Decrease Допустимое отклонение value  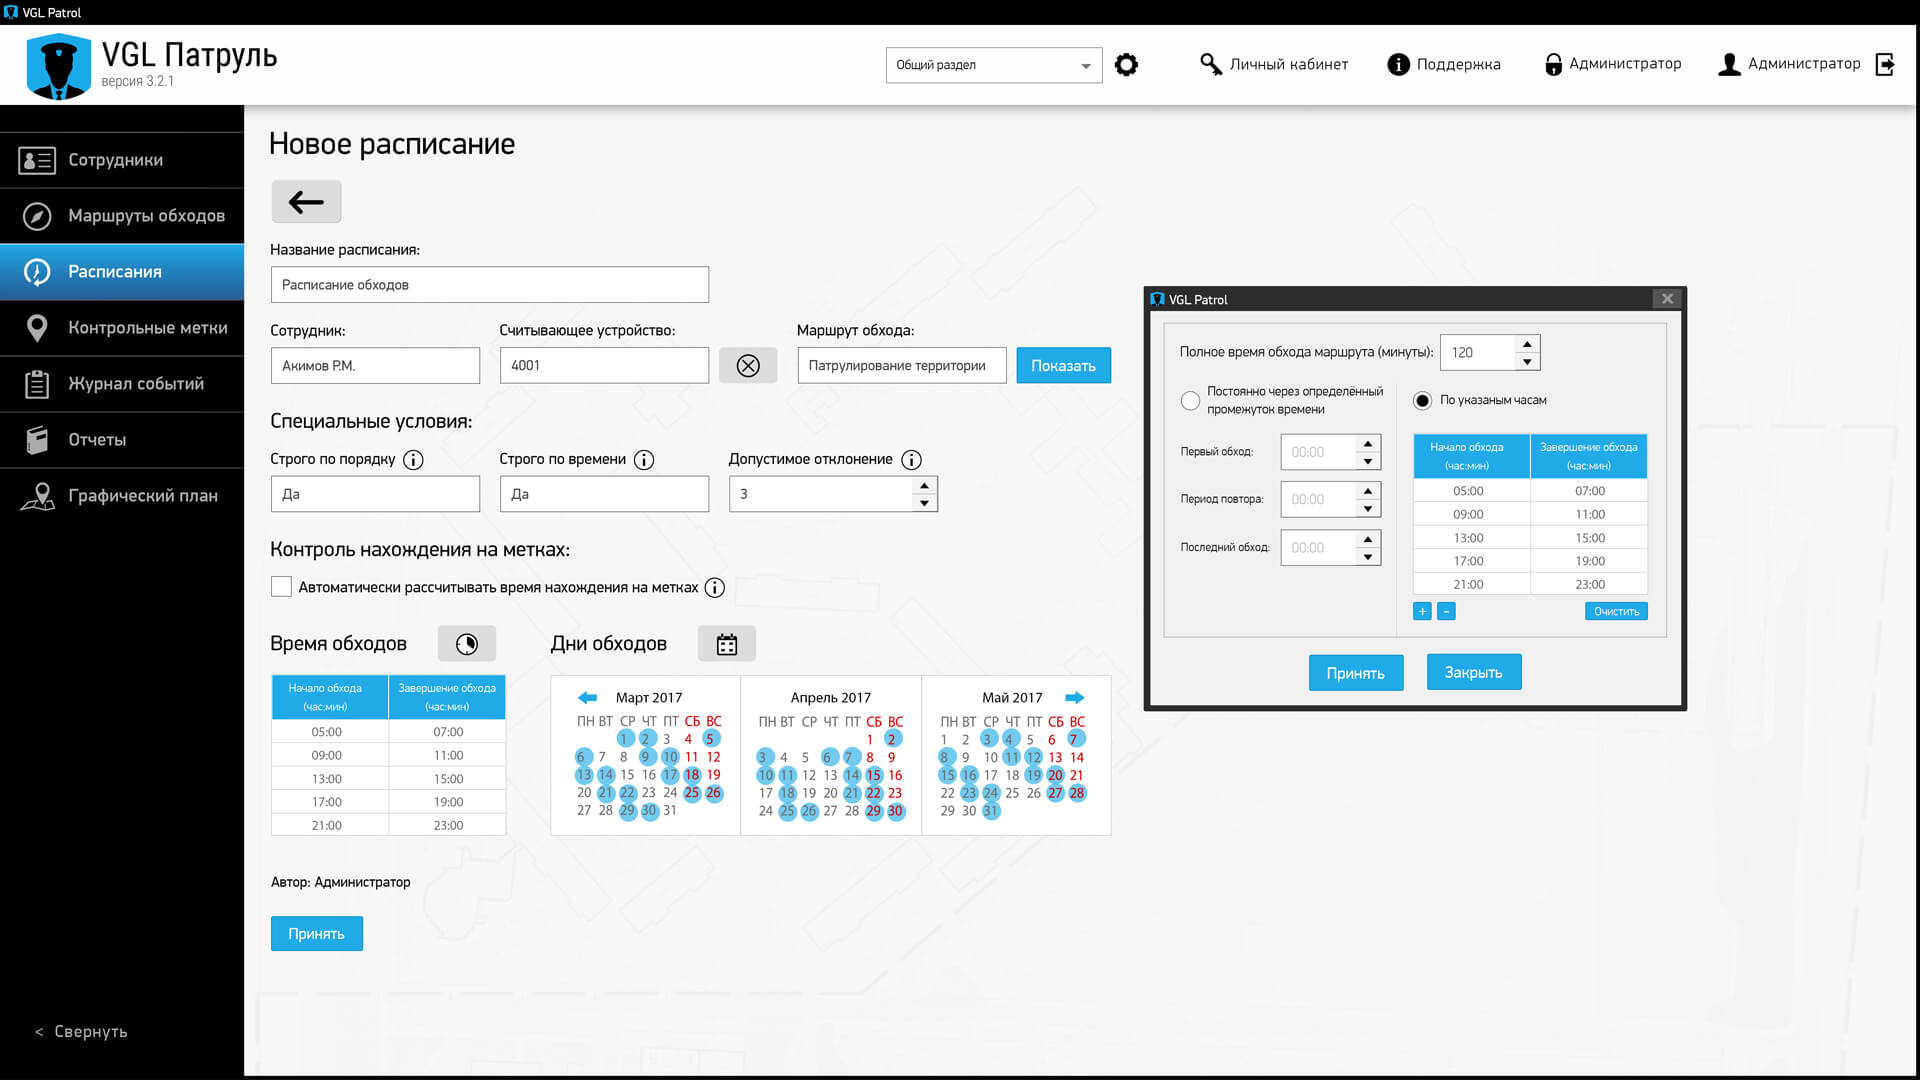[x=924, y=503]
